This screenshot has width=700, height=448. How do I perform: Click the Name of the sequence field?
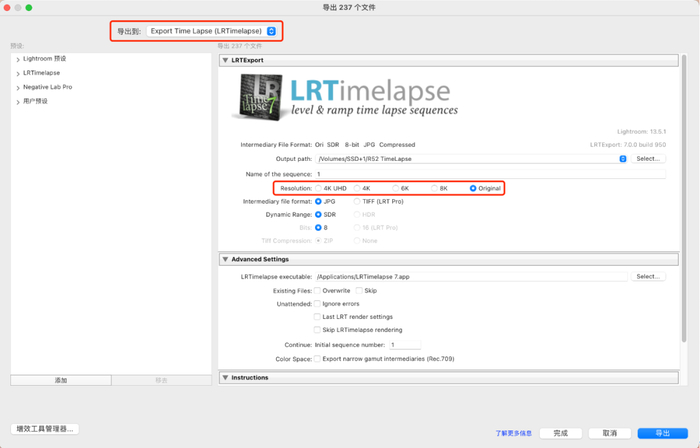pyautogui.click(x=490, y=174)
